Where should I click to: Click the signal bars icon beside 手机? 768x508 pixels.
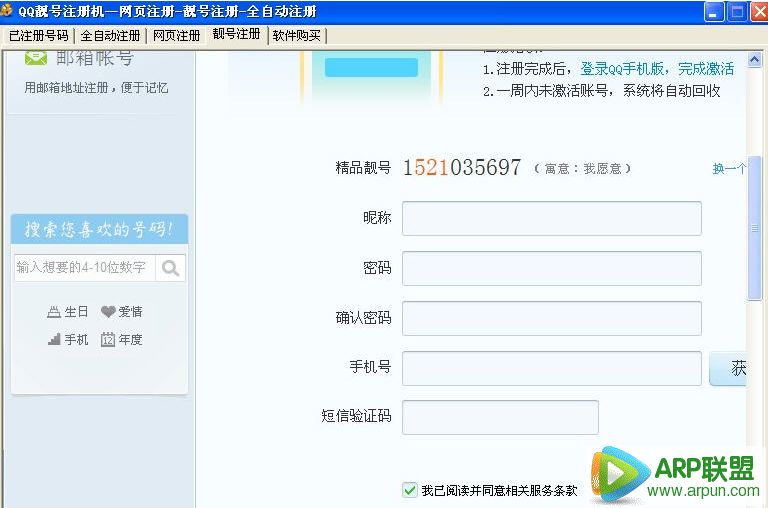[54, 339]
